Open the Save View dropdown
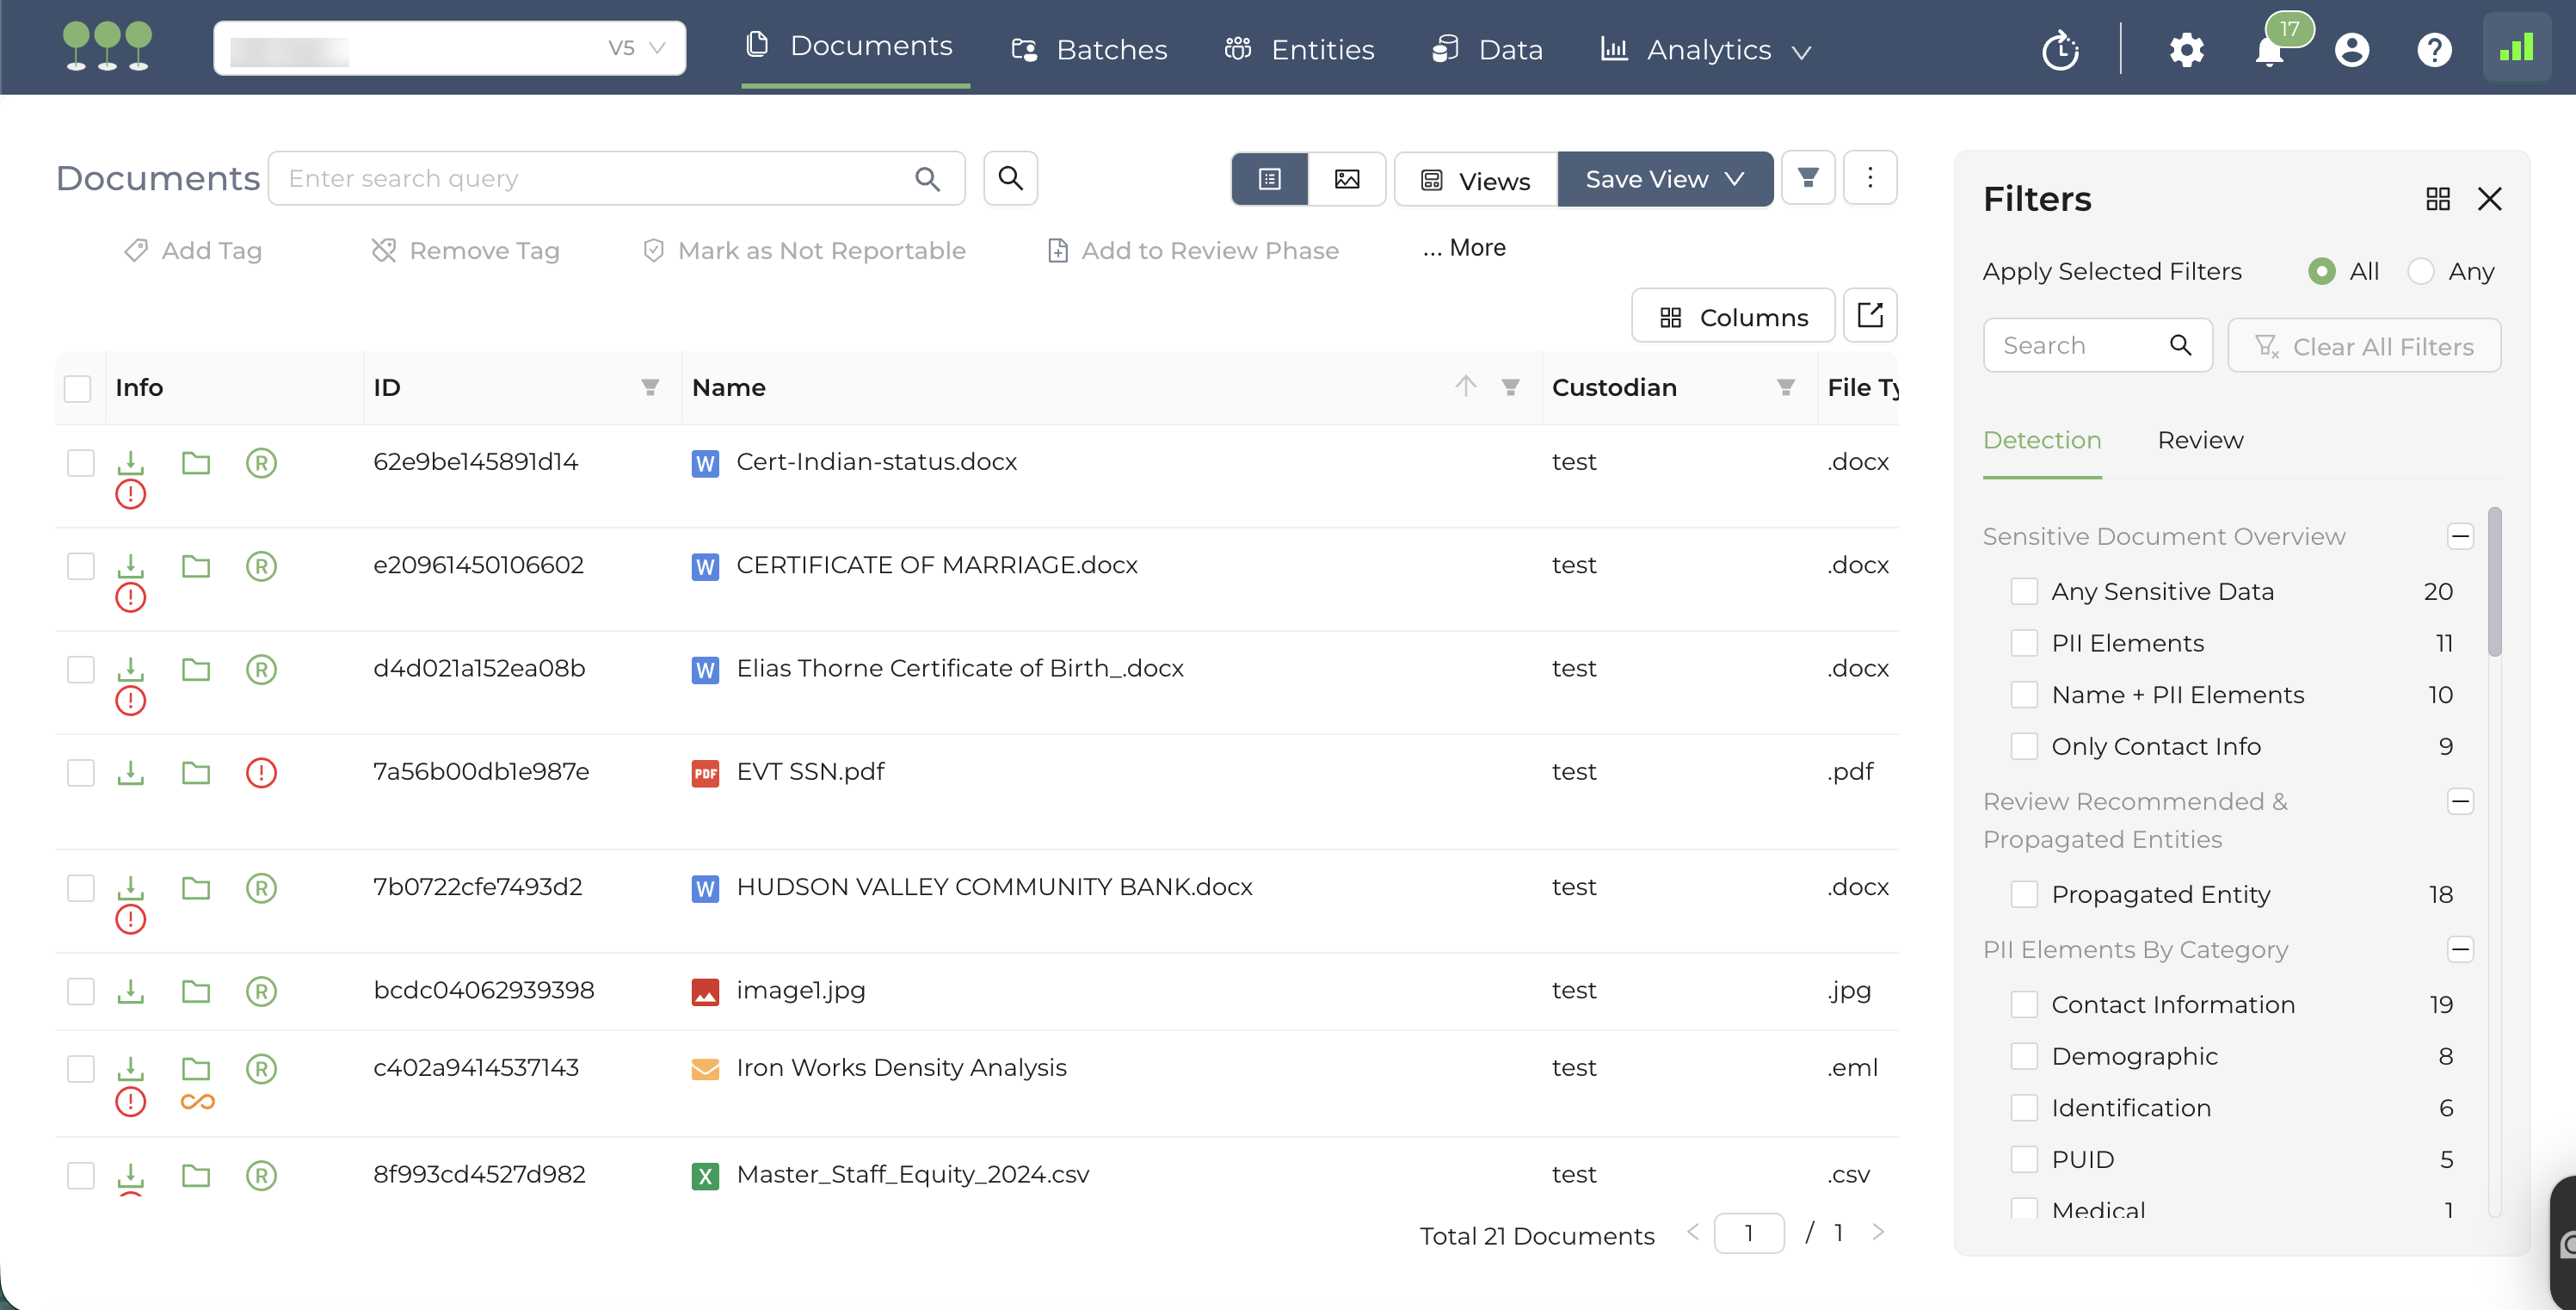Image resolution: width=2576 pixels, height=1310 pixels. (1664, 179)
